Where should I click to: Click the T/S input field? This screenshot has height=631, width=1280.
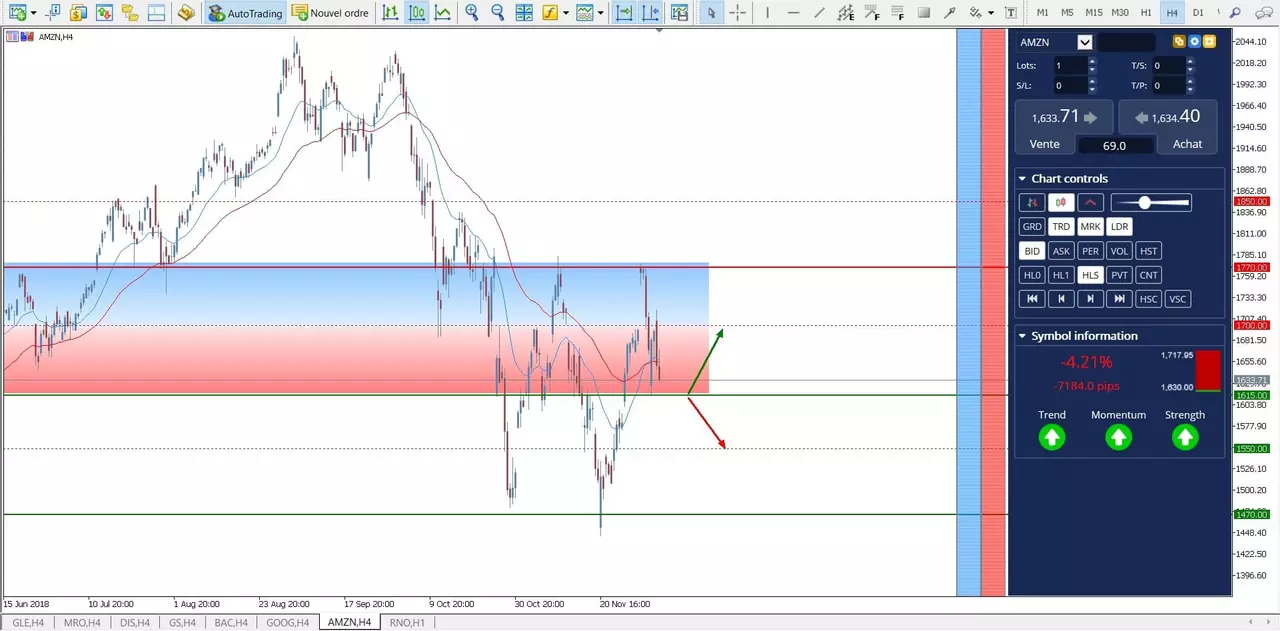(1168, 65)
